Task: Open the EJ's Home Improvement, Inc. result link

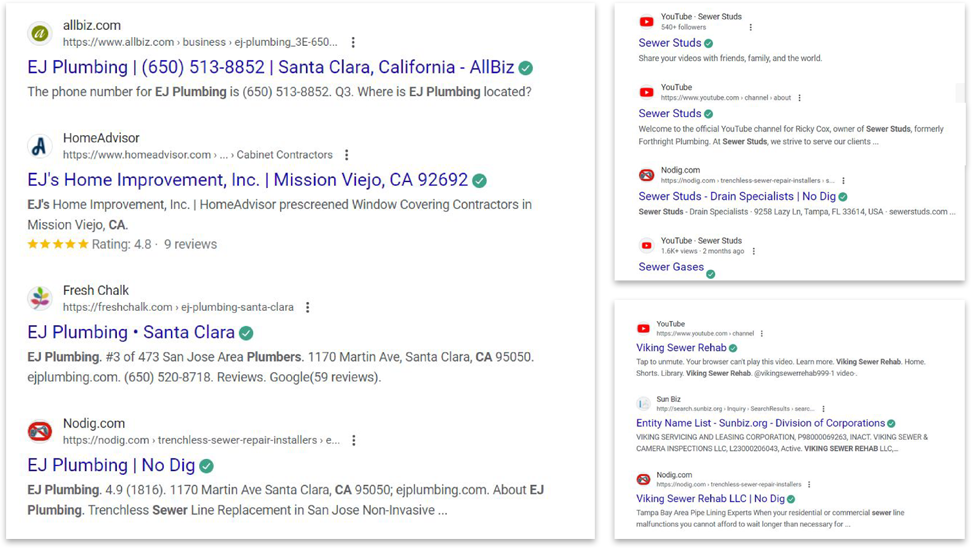Action: coord(247,180)
